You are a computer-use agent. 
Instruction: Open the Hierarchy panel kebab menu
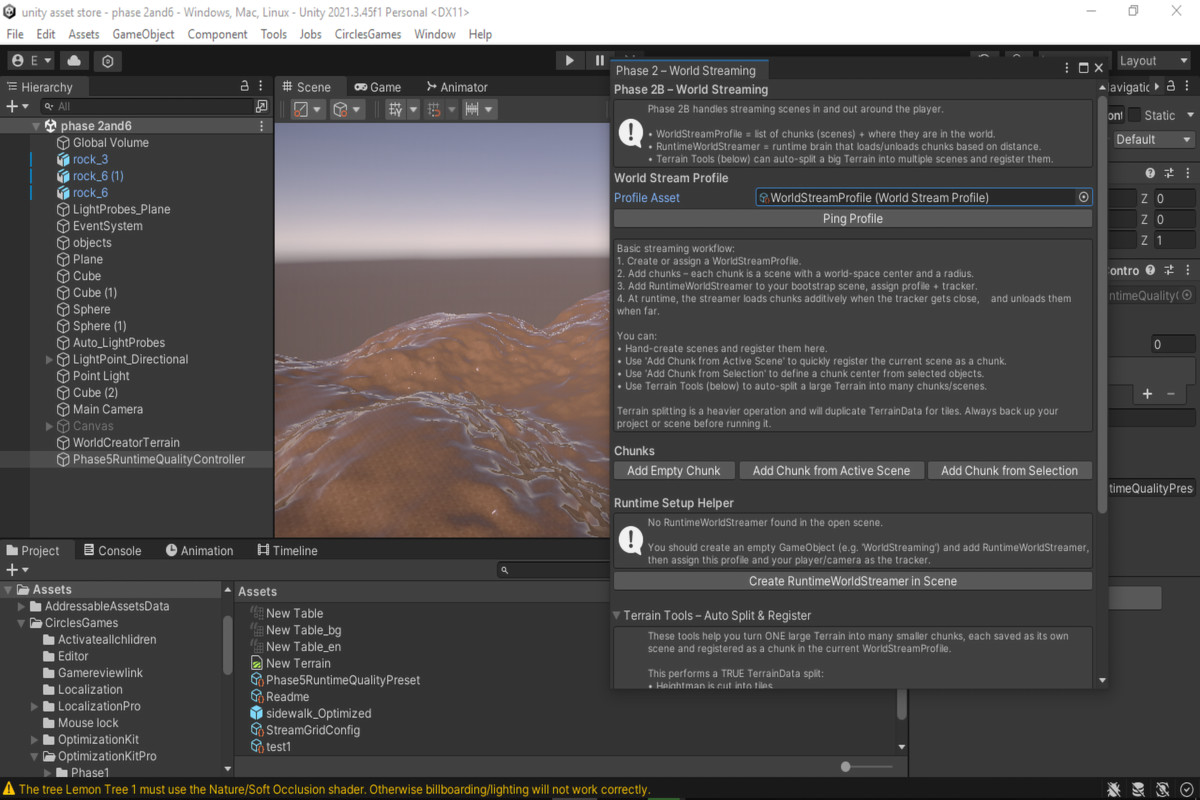tap(262, 86)
